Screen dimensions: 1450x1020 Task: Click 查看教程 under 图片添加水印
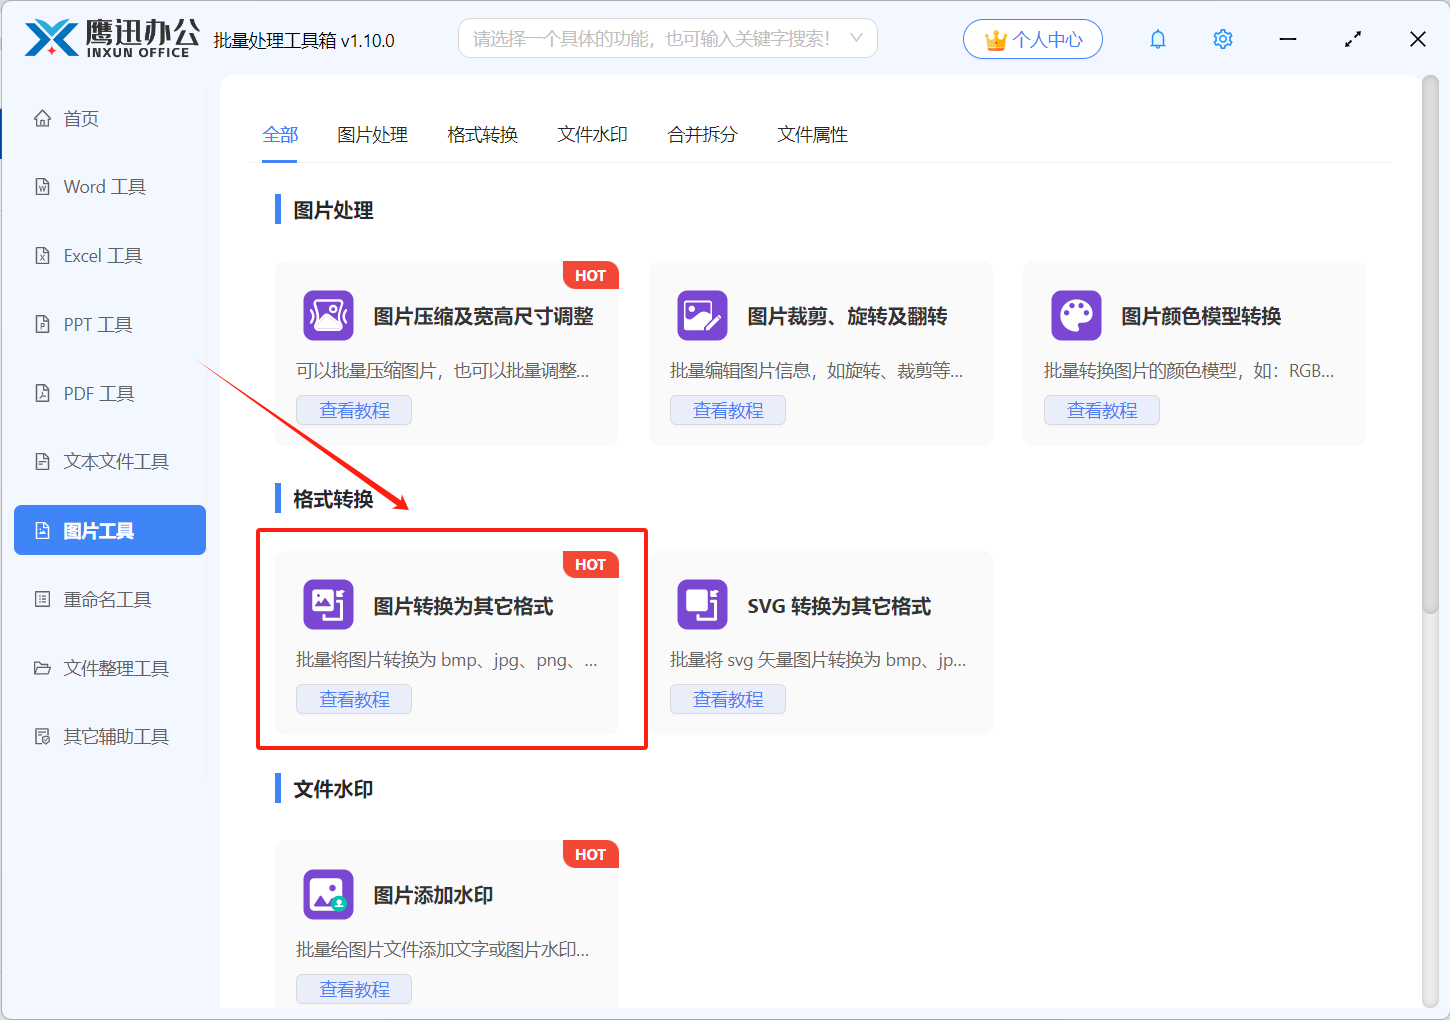coord(354,988)
